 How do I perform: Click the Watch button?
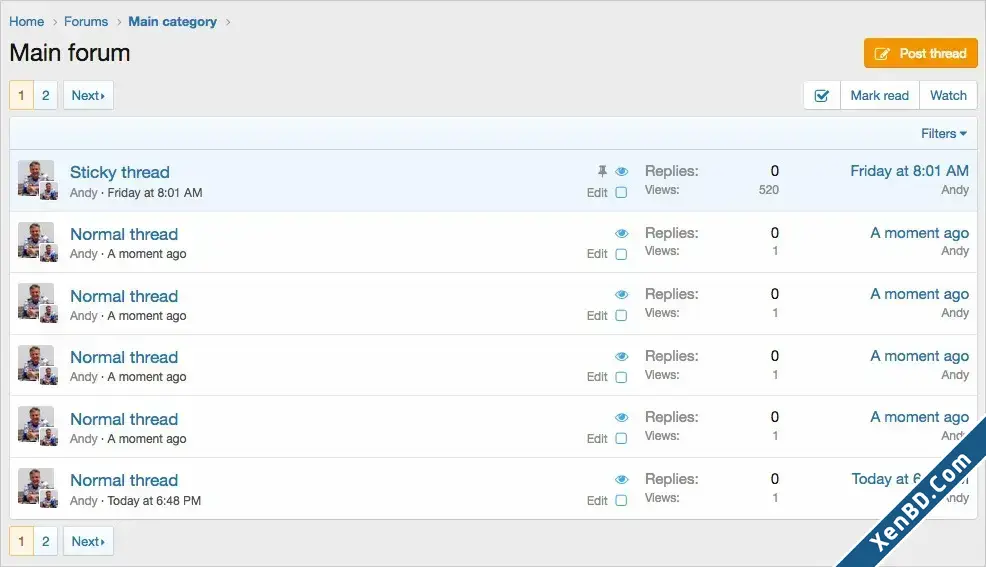pyautogui.click(x=948, y=96)
